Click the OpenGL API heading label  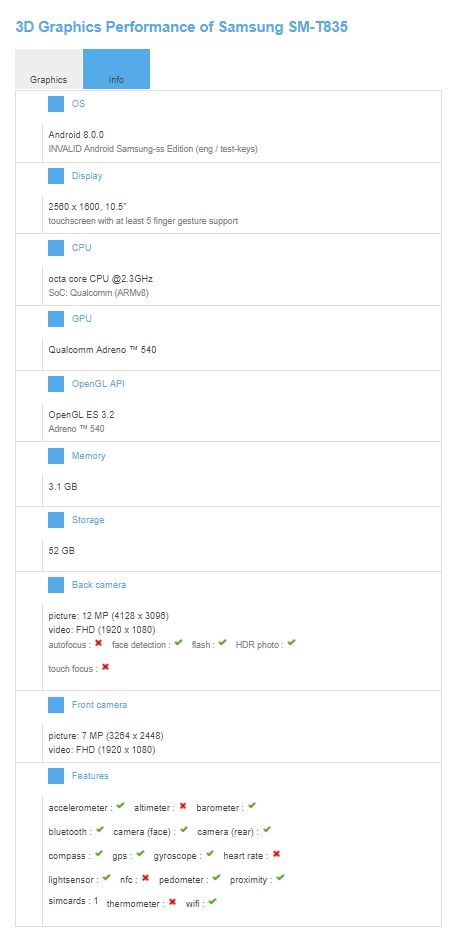(98, 384)
